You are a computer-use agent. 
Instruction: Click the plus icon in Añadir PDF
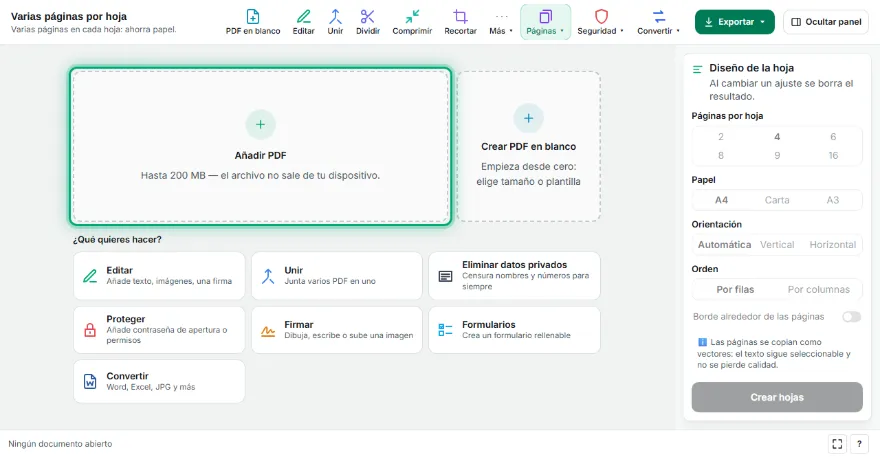pos(260,125)
